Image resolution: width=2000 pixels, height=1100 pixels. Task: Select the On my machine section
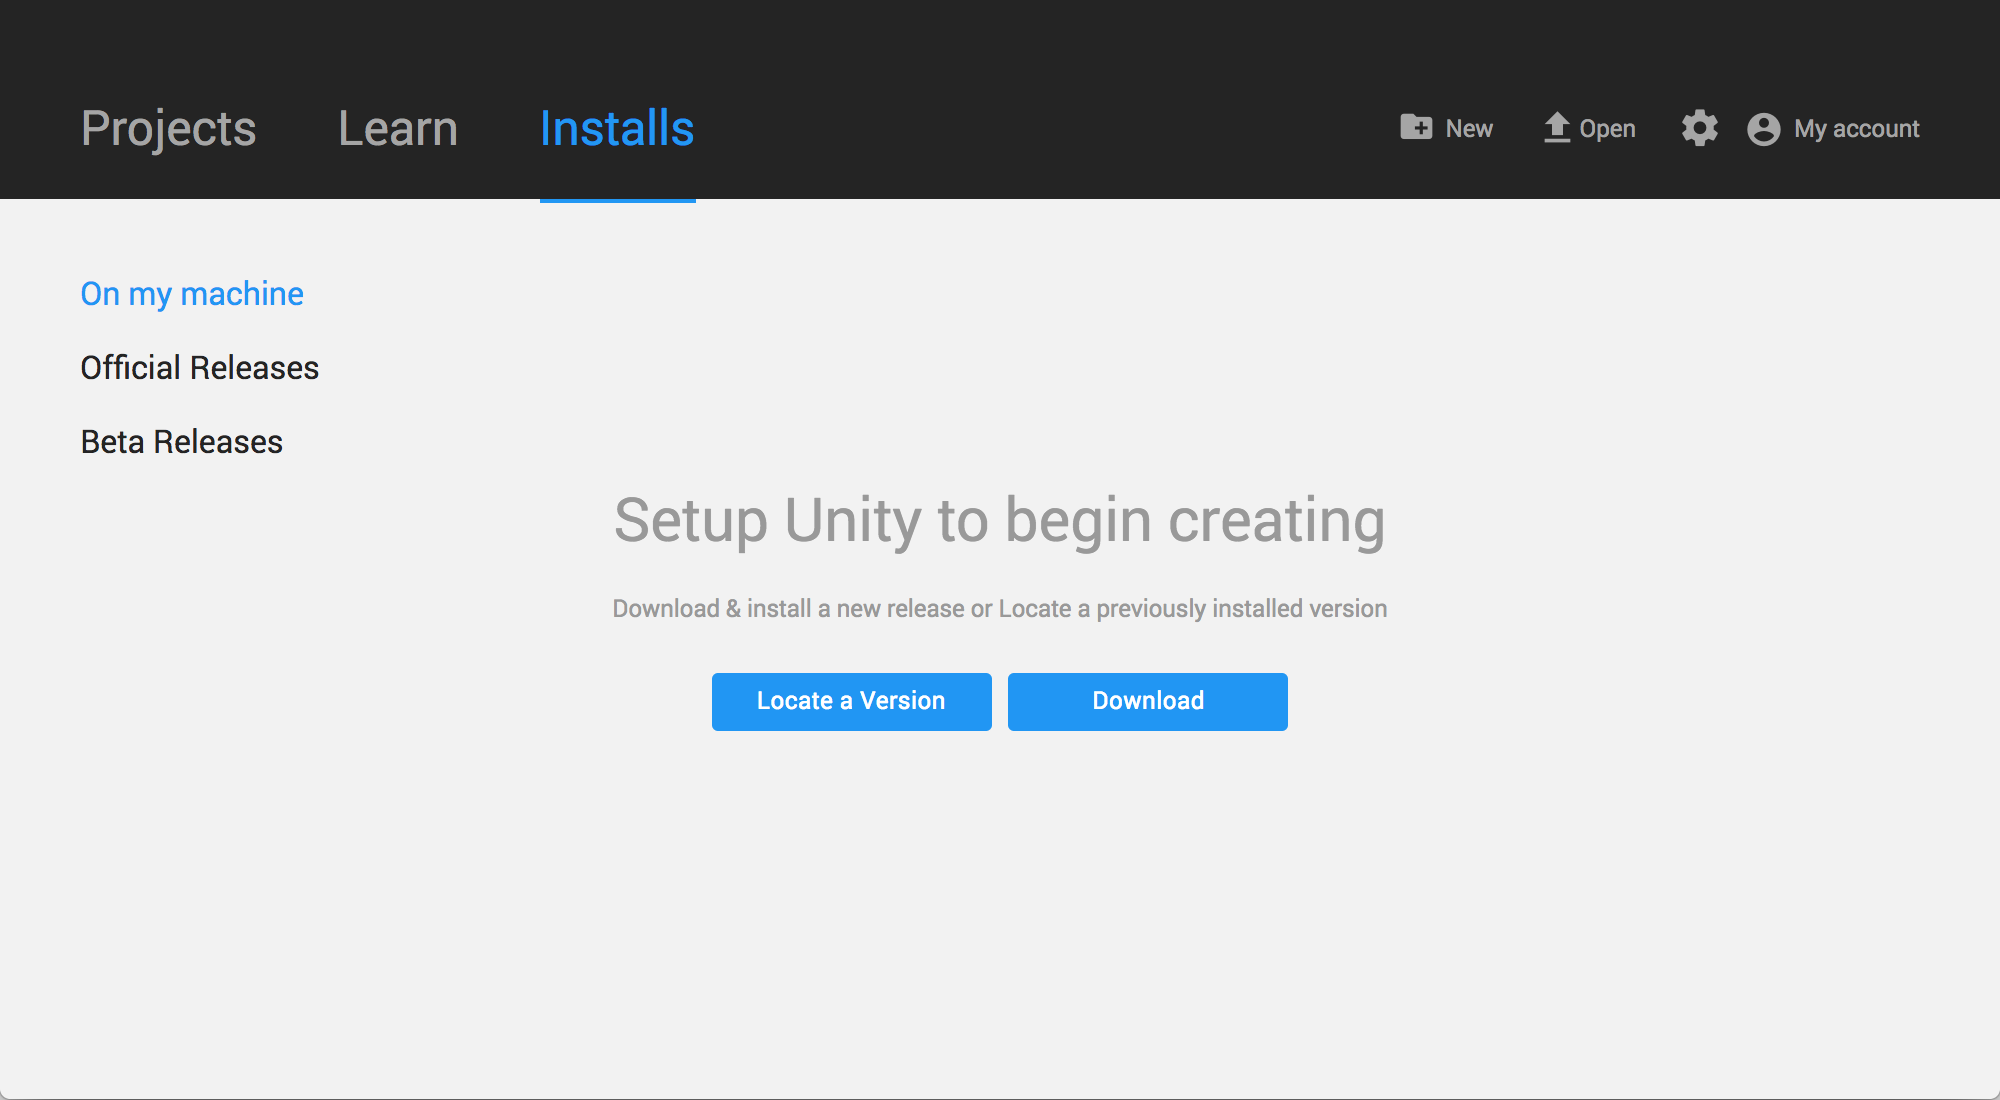point(191,293)
